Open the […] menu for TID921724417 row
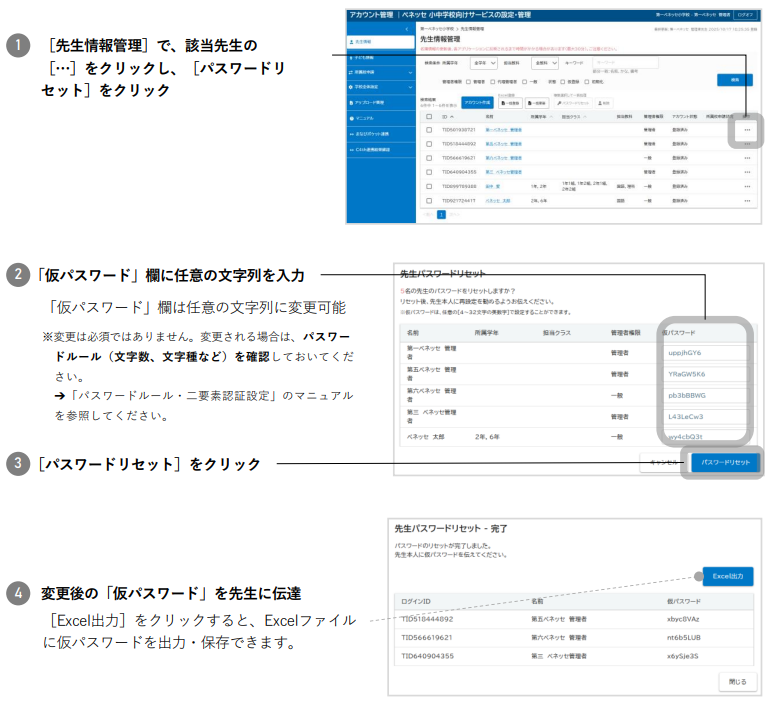Image resolution: width=768 pixels, height=704 pixels. coord(746,200)
